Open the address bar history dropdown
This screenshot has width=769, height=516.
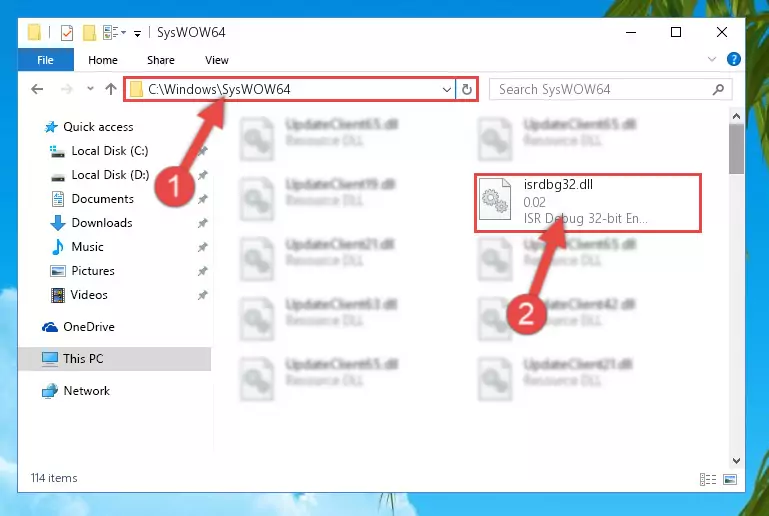tap(446, 90)
